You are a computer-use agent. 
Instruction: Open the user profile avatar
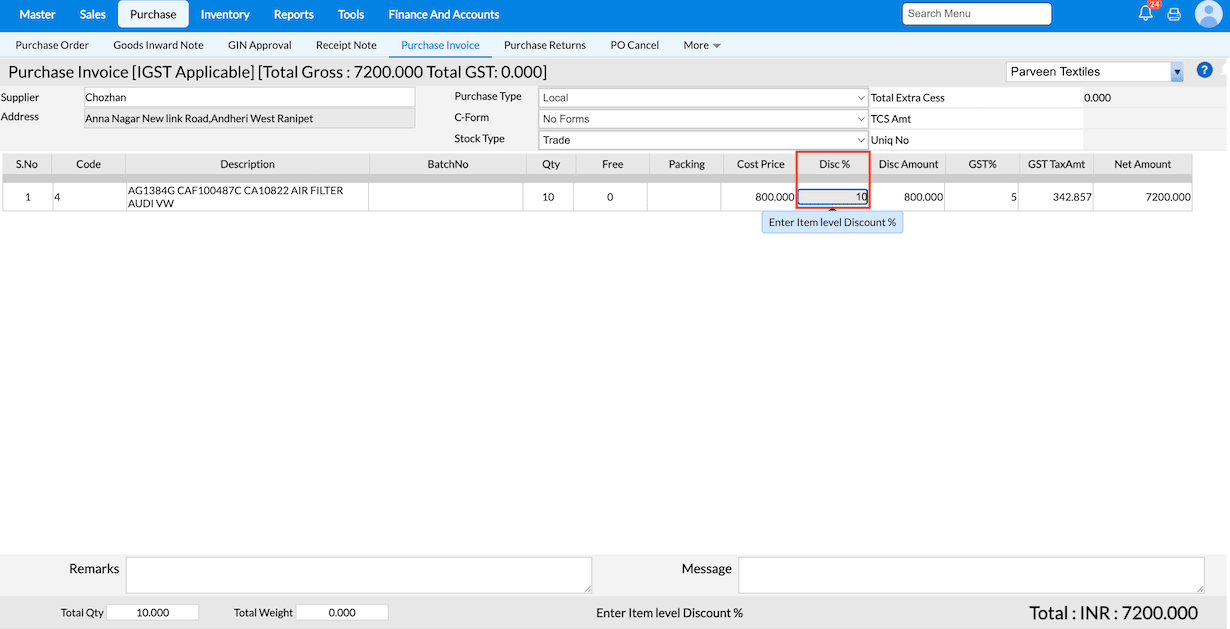coord(1208,14)
